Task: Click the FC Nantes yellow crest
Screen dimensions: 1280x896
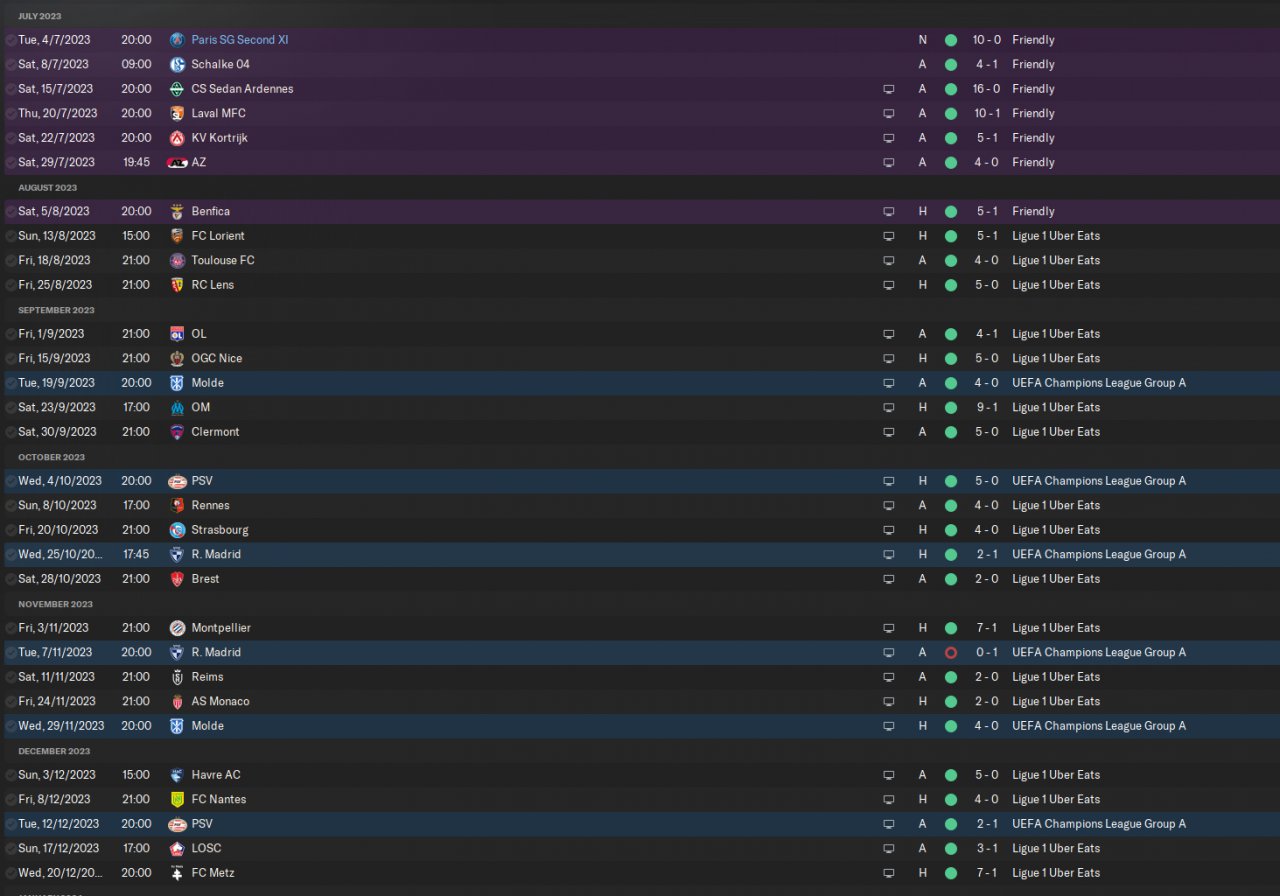Action: [x=177, y=799]
